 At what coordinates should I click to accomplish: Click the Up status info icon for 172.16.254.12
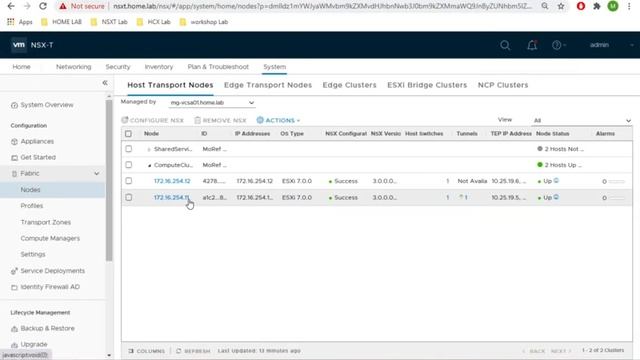(556, 180)
